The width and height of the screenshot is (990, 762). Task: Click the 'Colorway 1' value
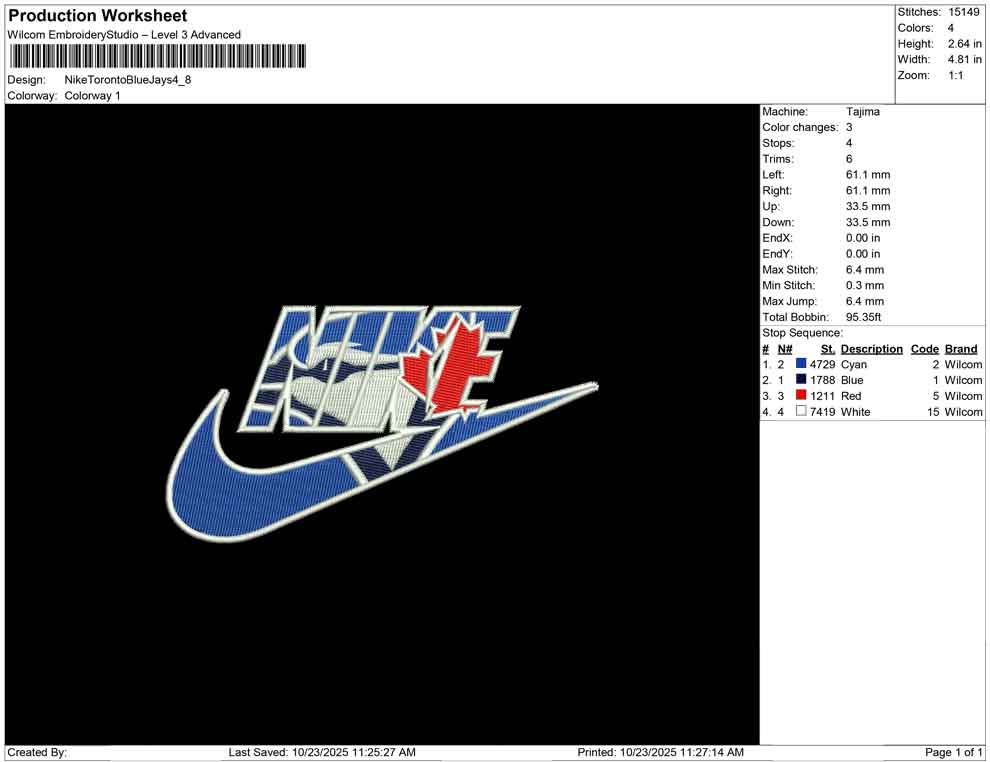[92, 96]
